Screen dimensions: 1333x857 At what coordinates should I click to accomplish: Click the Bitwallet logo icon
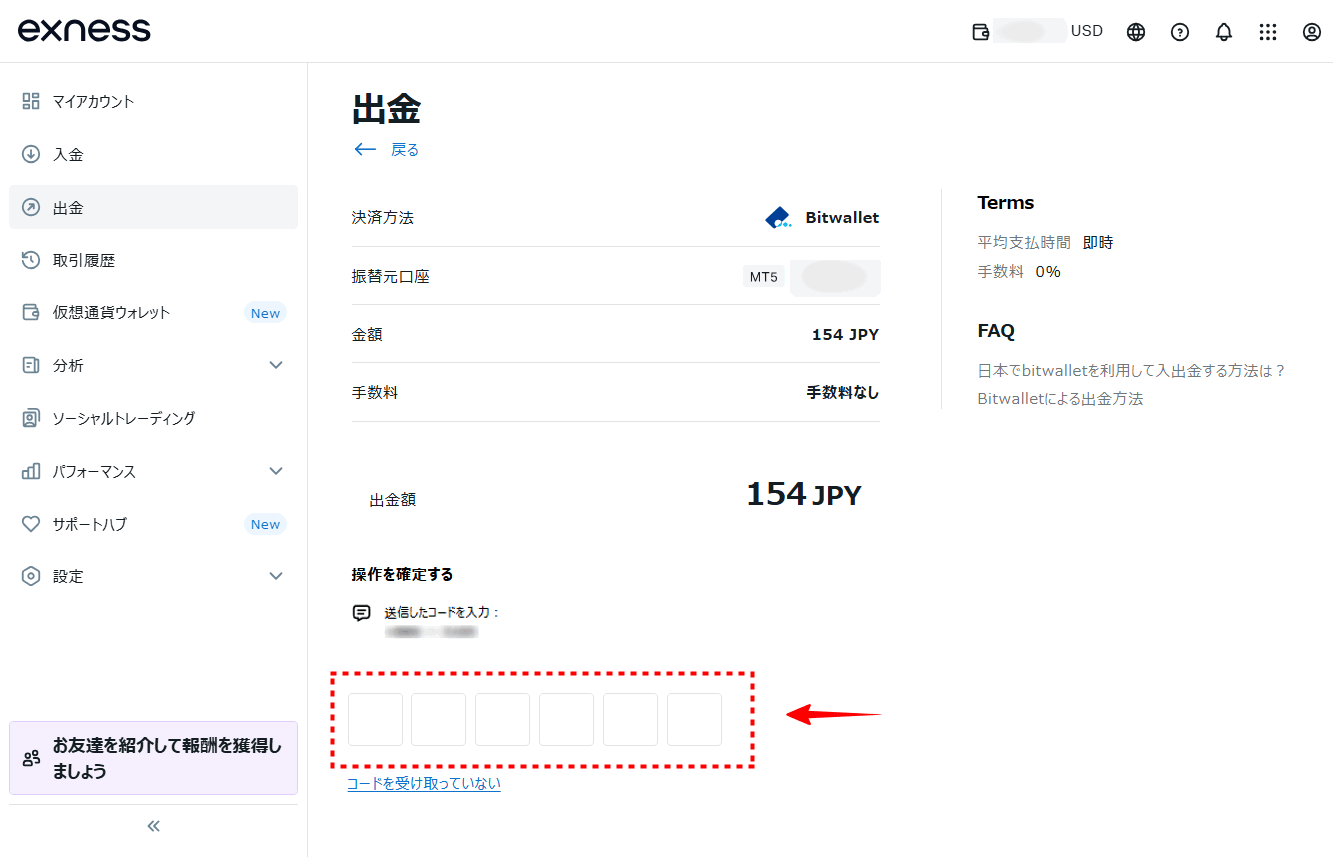coord(778,217)
